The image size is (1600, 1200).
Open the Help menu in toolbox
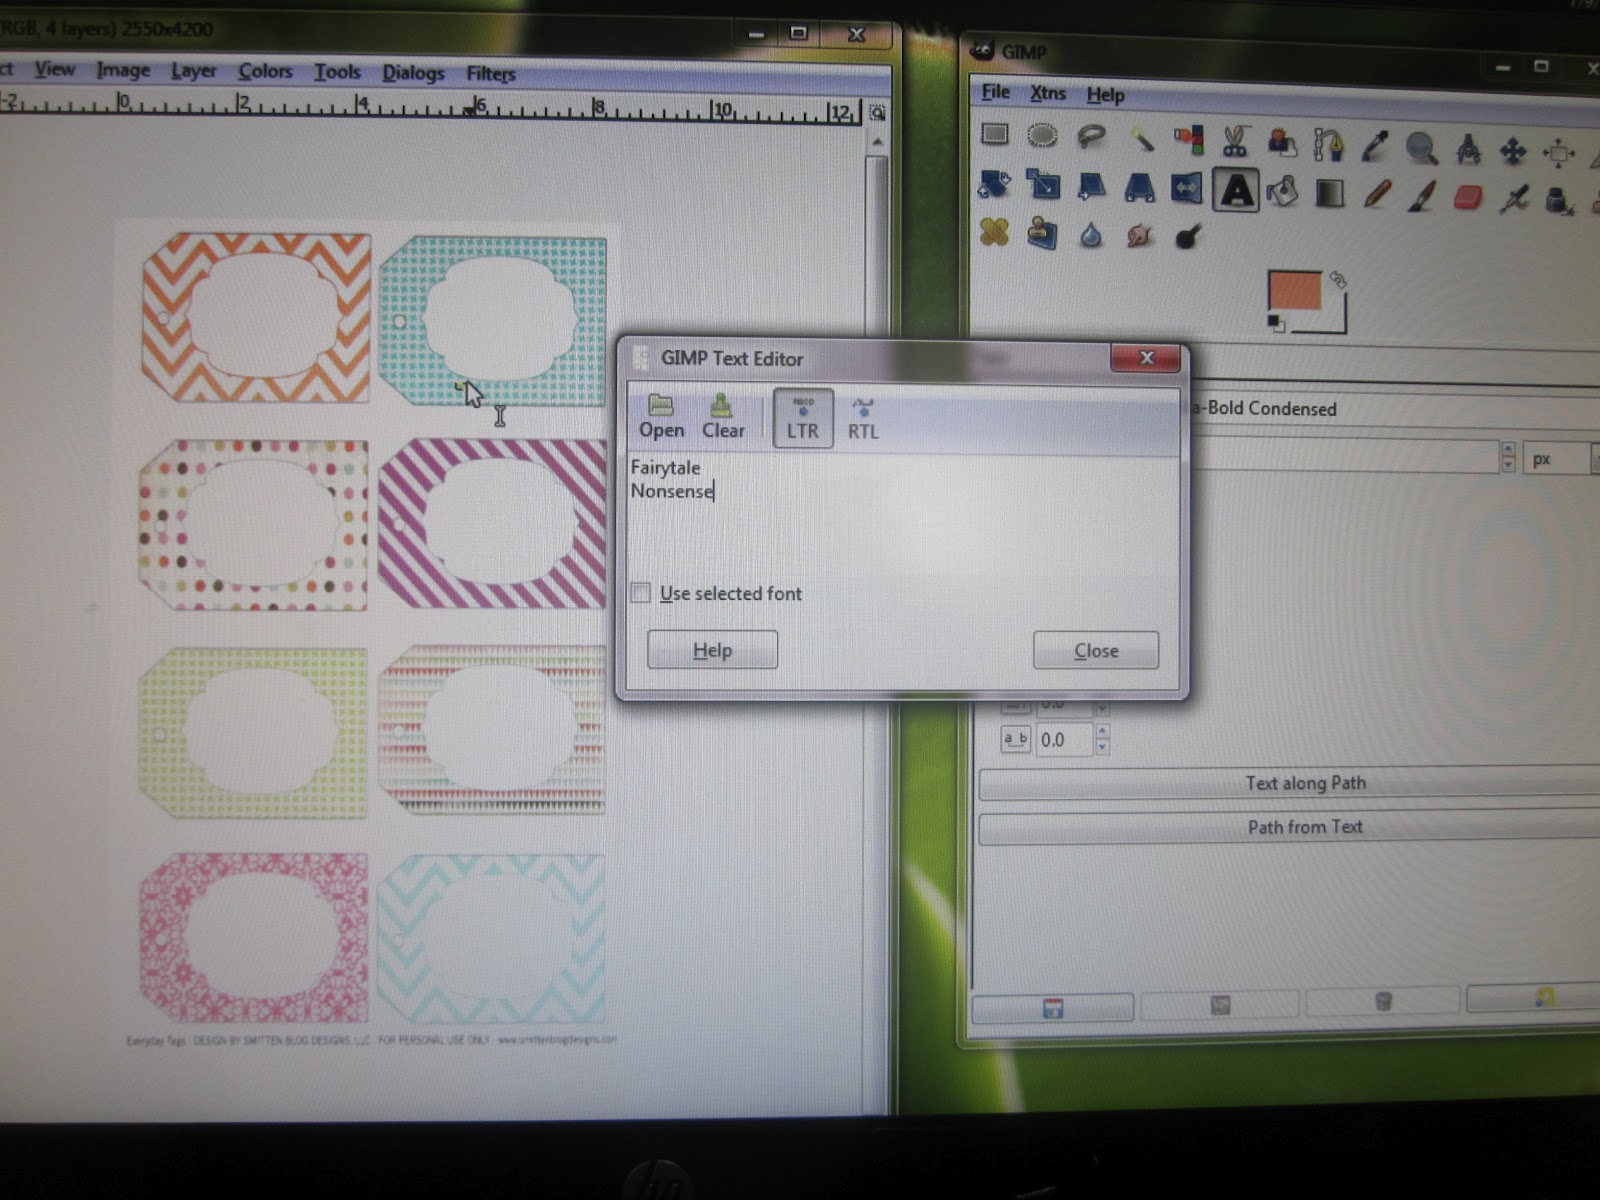tap(1106, 95)
